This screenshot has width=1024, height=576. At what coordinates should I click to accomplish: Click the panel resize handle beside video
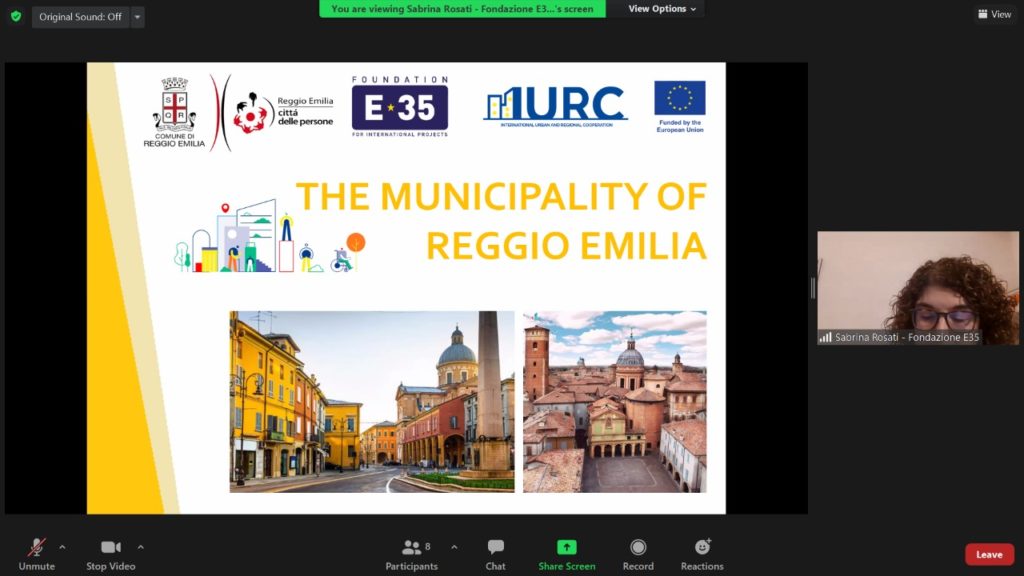point(812,288)
